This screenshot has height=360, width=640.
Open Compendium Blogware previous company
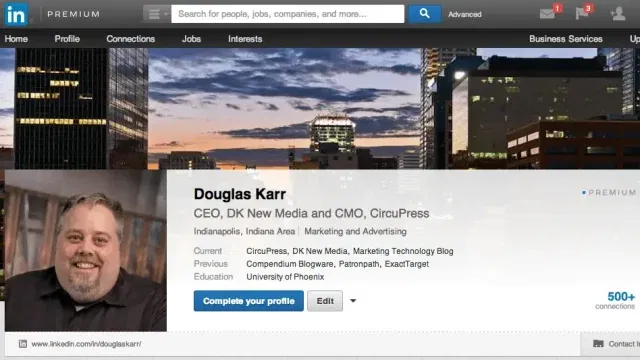[290, 264]
